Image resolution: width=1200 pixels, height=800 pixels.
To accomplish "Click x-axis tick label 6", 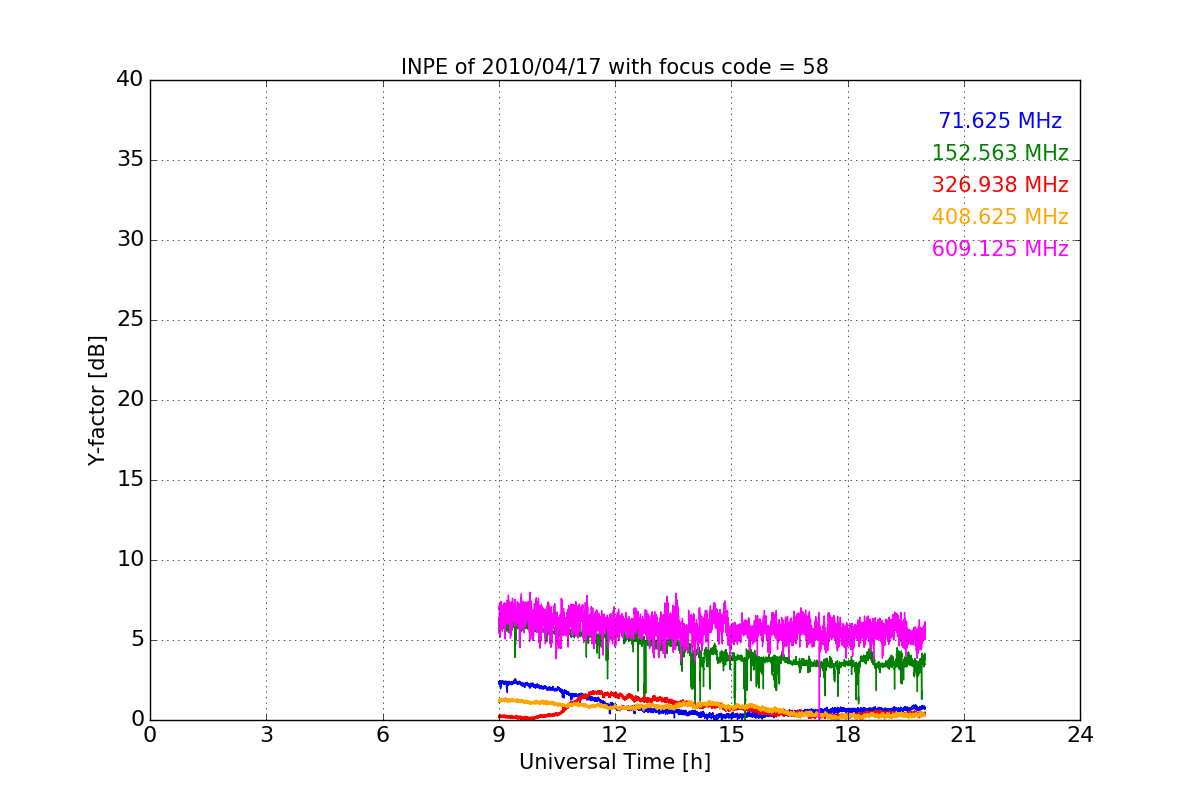I will coord(383,735).
